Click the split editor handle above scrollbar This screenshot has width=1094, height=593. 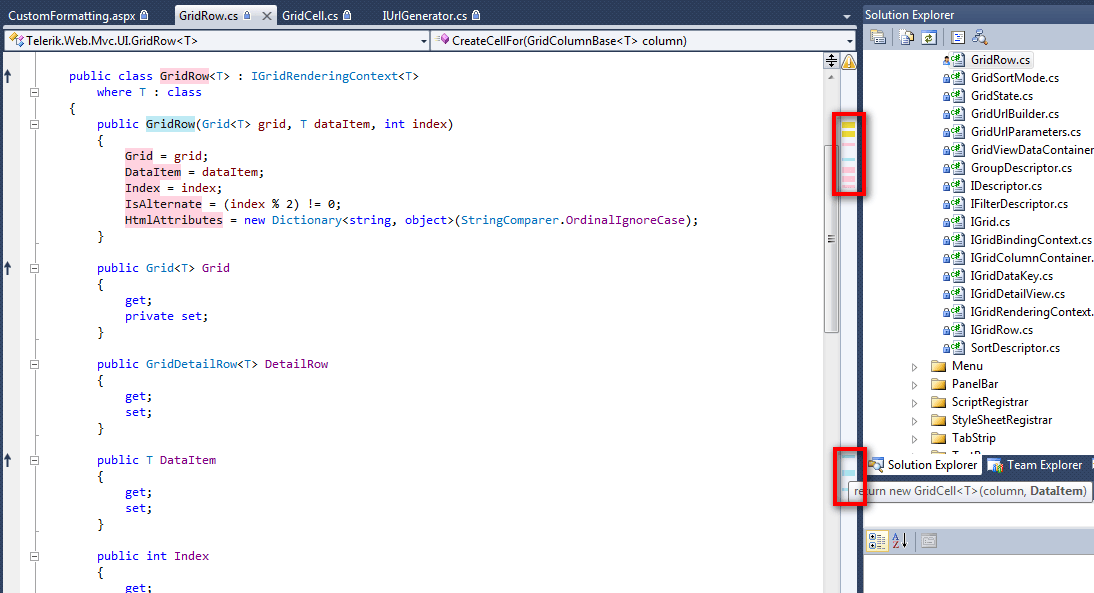point(831,61)
